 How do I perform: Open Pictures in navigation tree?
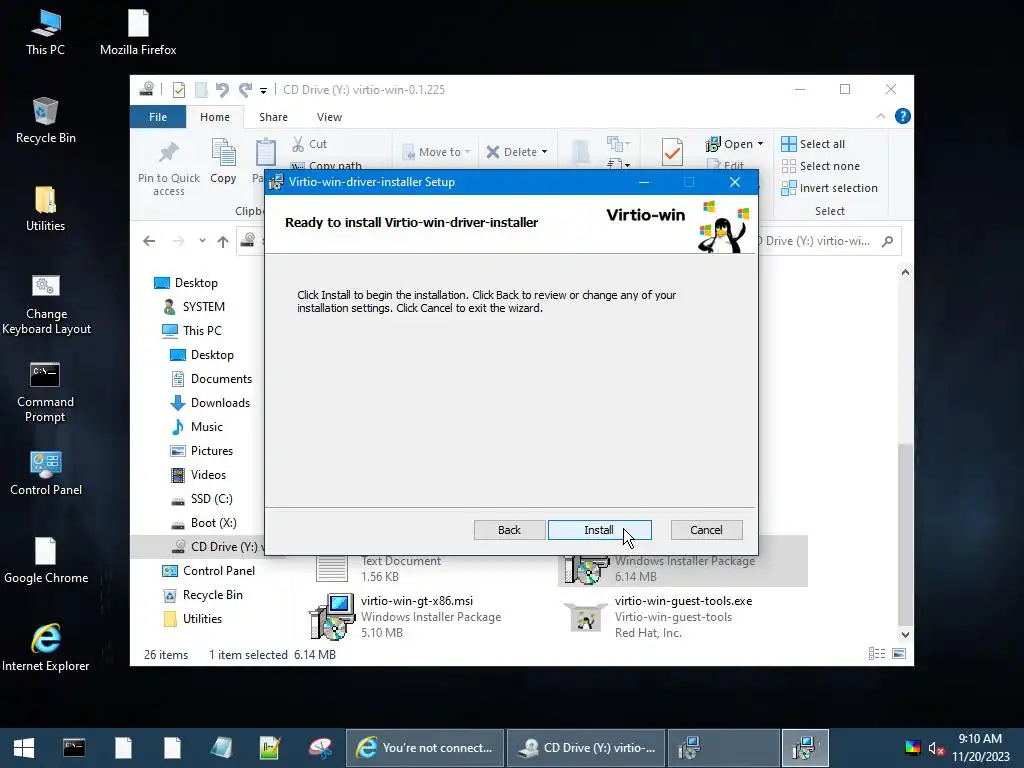pos(201,451)
